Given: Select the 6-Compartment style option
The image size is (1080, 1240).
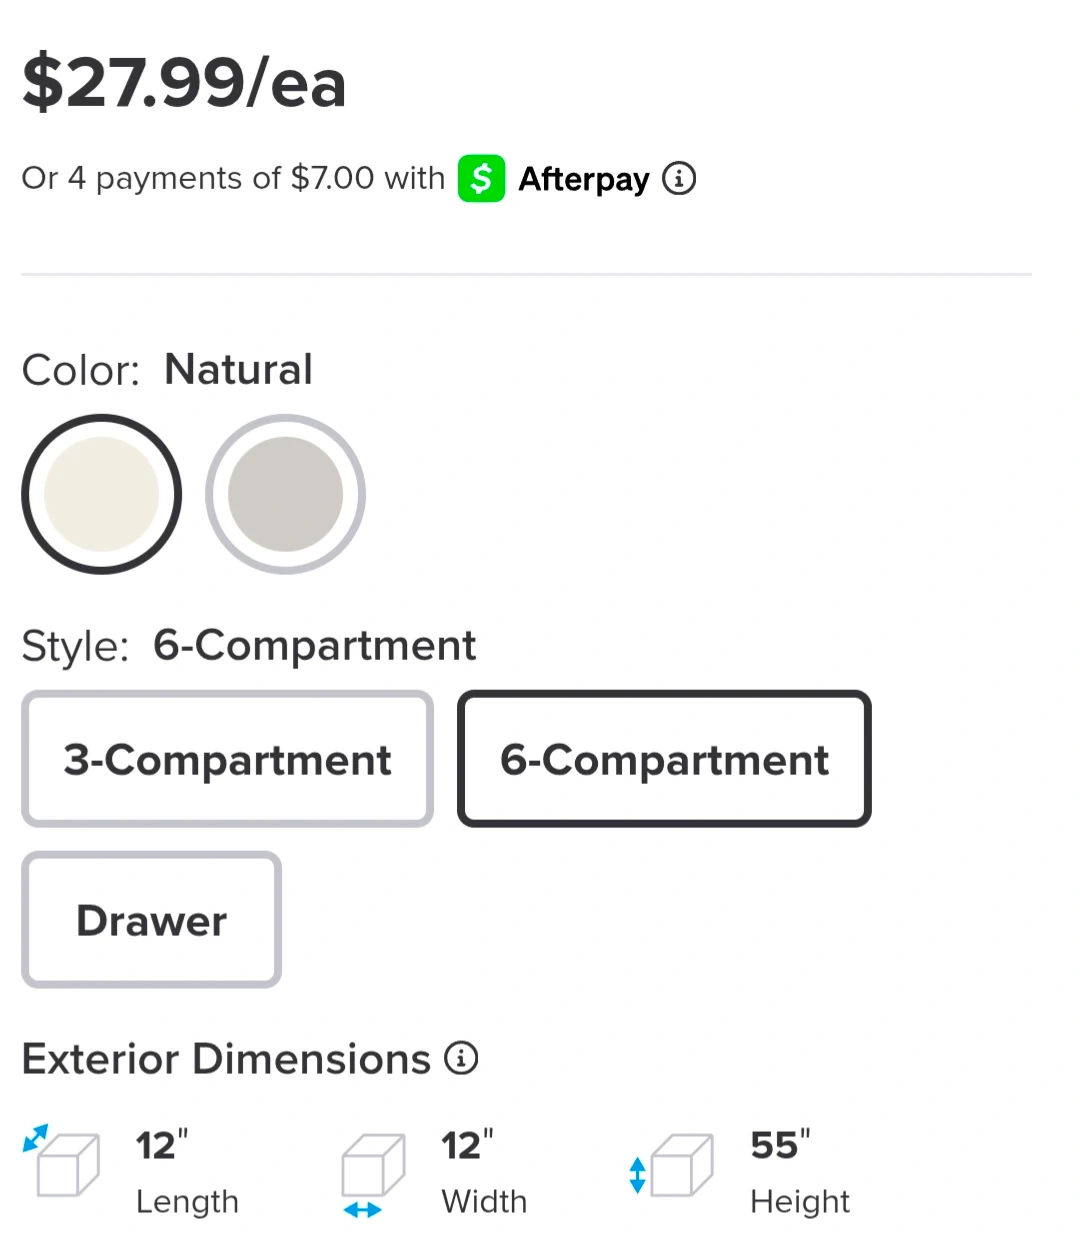Looking at the screenshot, I should click(664, 759).
